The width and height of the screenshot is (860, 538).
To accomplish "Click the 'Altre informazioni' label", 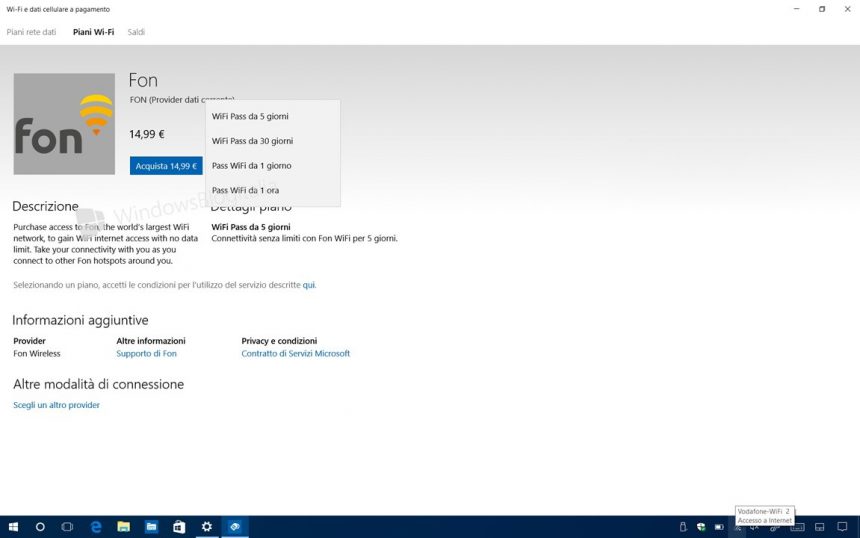I will [151, 341].
